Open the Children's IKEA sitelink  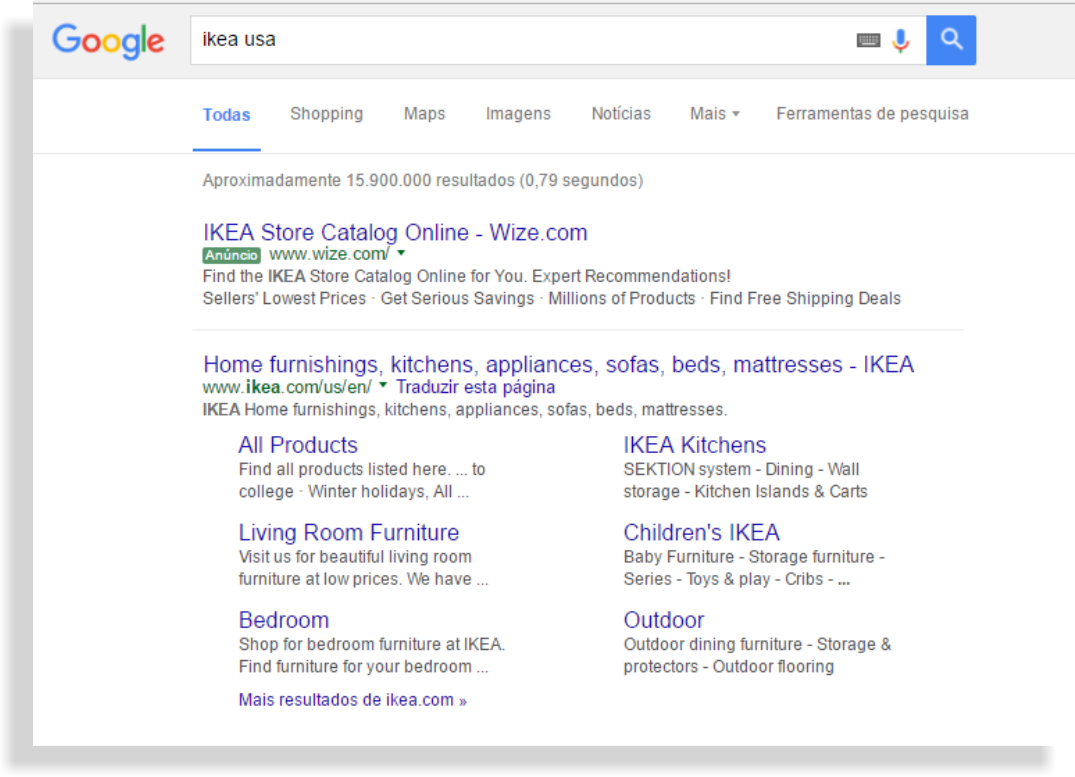point(701,532)
